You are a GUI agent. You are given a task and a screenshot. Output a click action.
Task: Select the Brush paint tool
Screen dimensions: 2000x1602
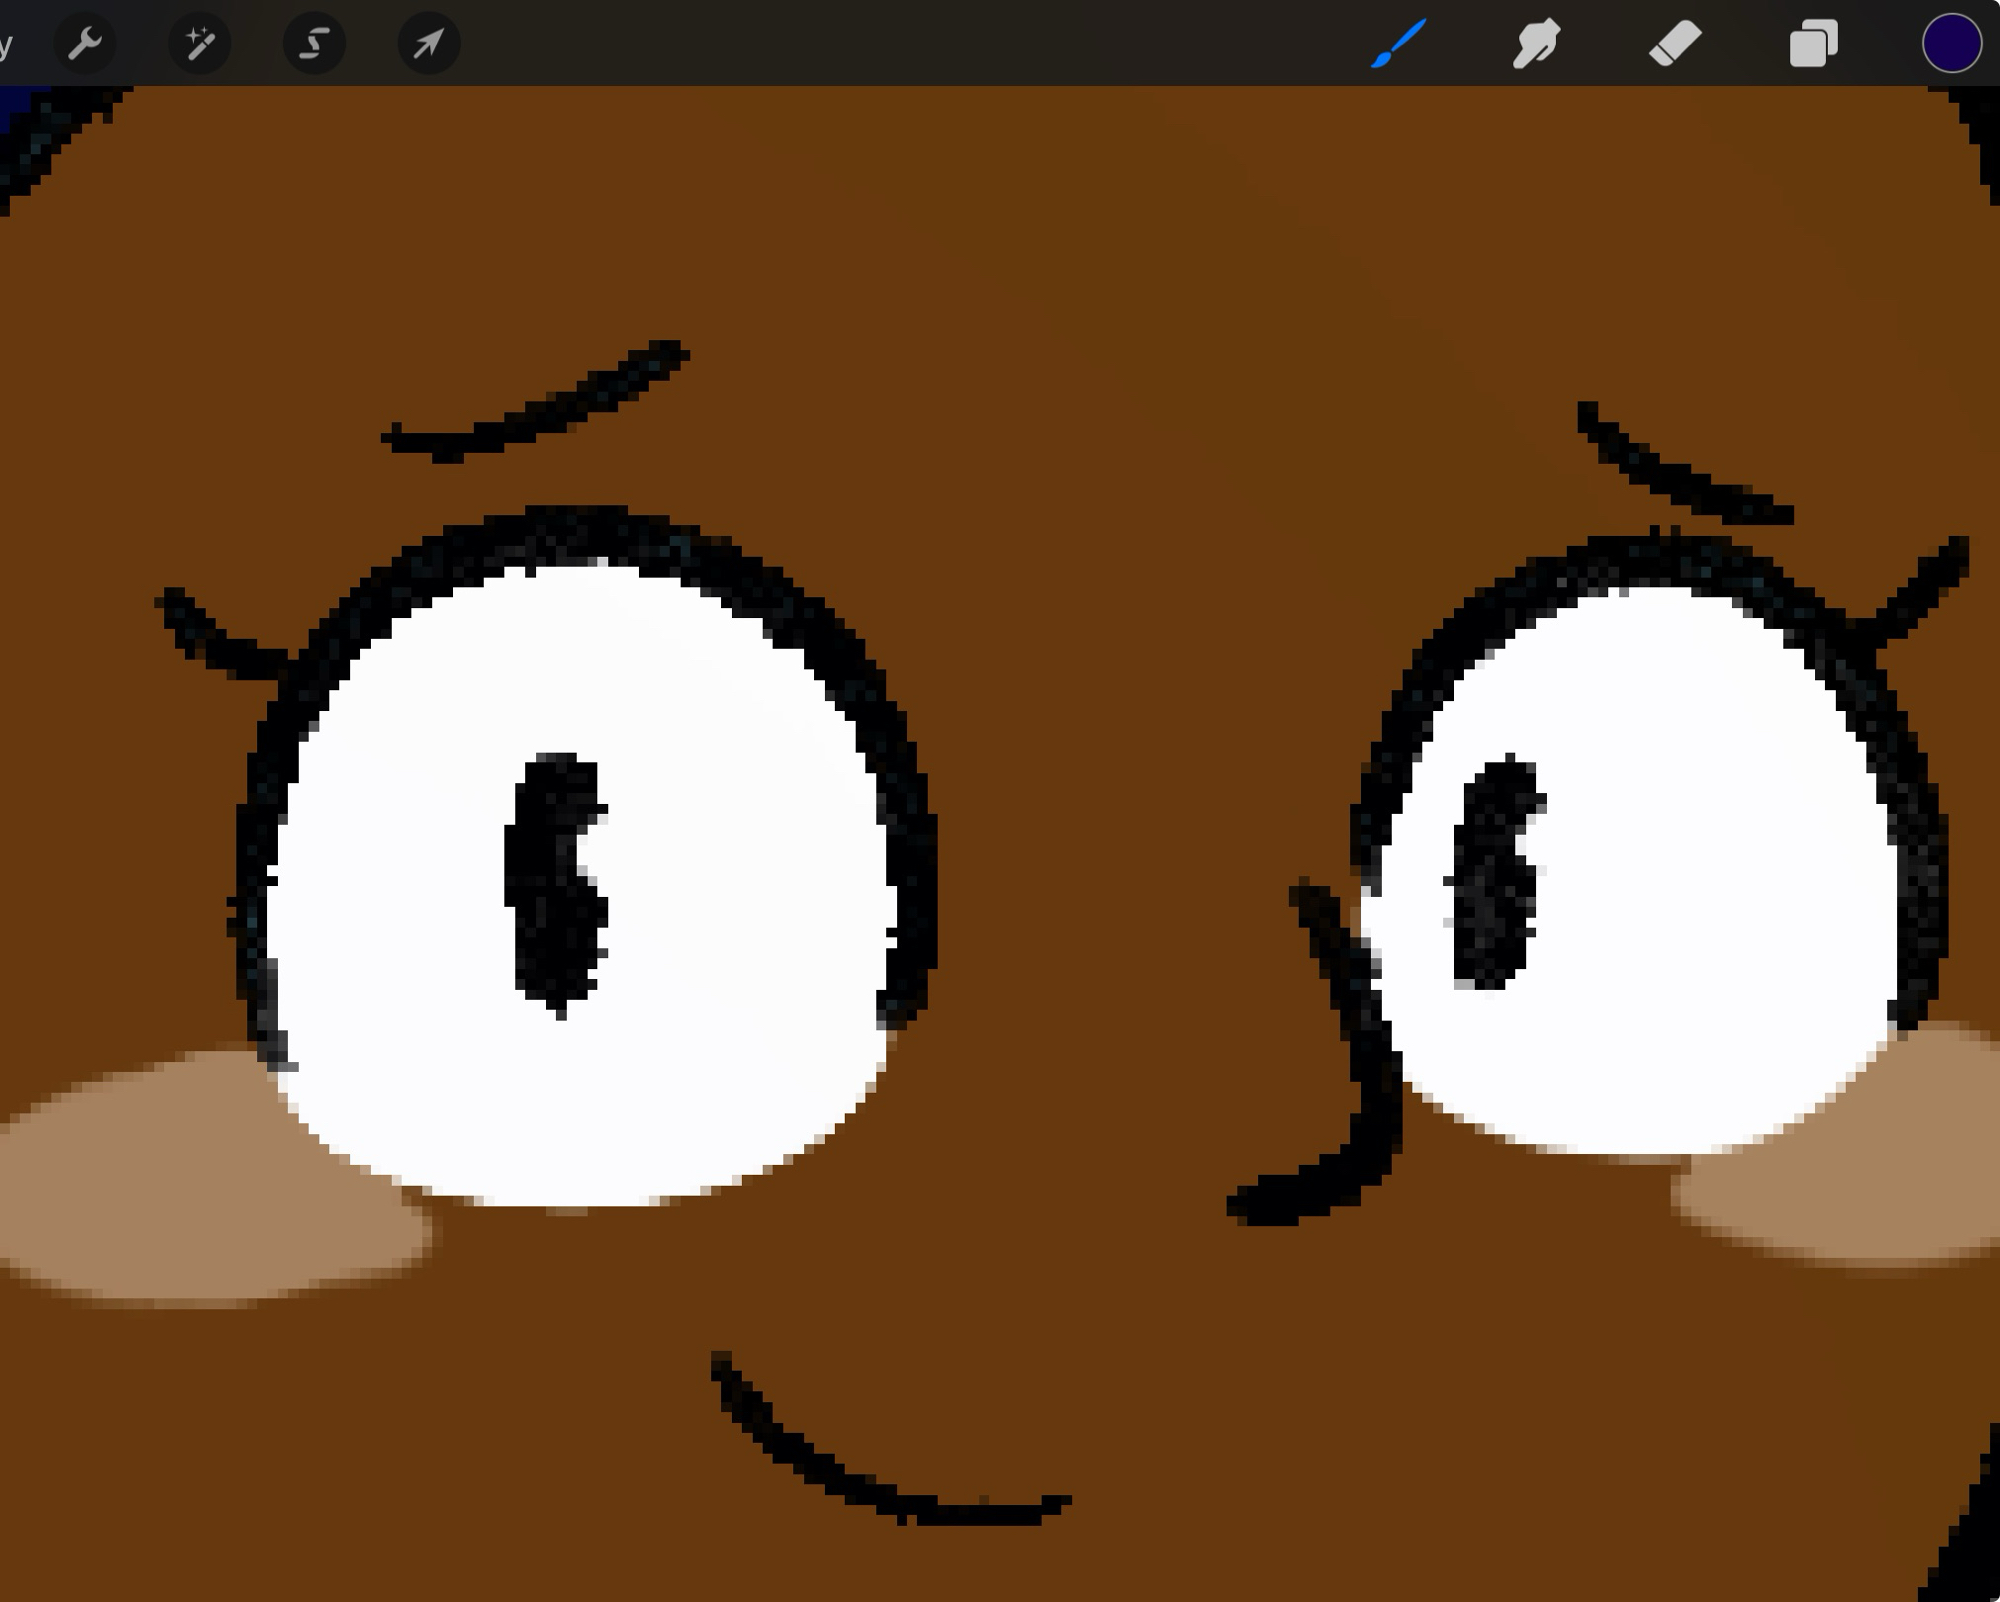1398,43
